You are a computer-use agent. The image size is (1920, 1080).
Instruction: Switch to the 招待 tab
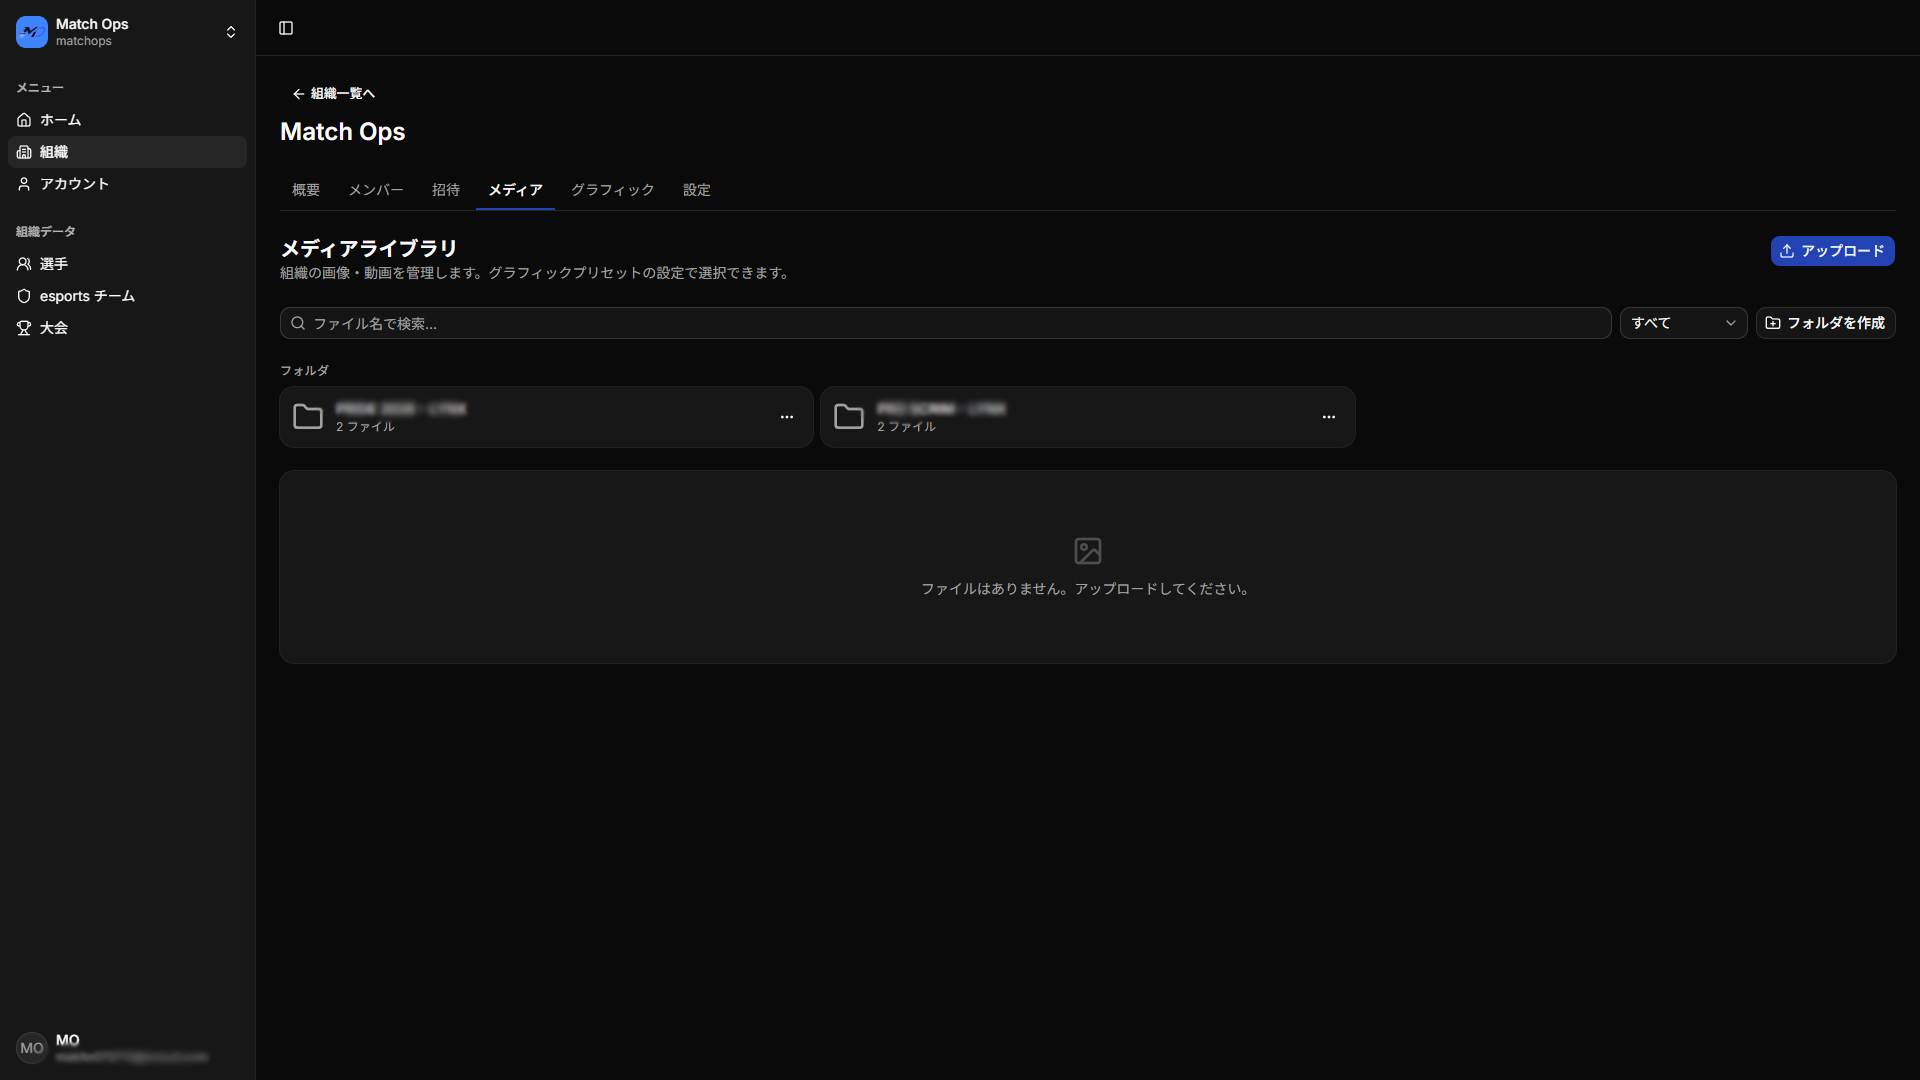(x=446, y=190)
